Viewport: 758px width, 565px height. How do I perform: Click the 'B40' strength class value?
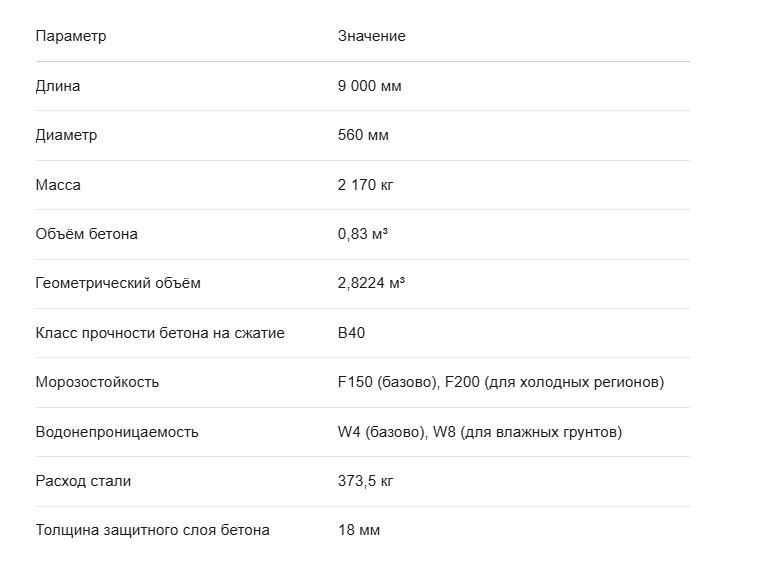(x=351, y=333)
